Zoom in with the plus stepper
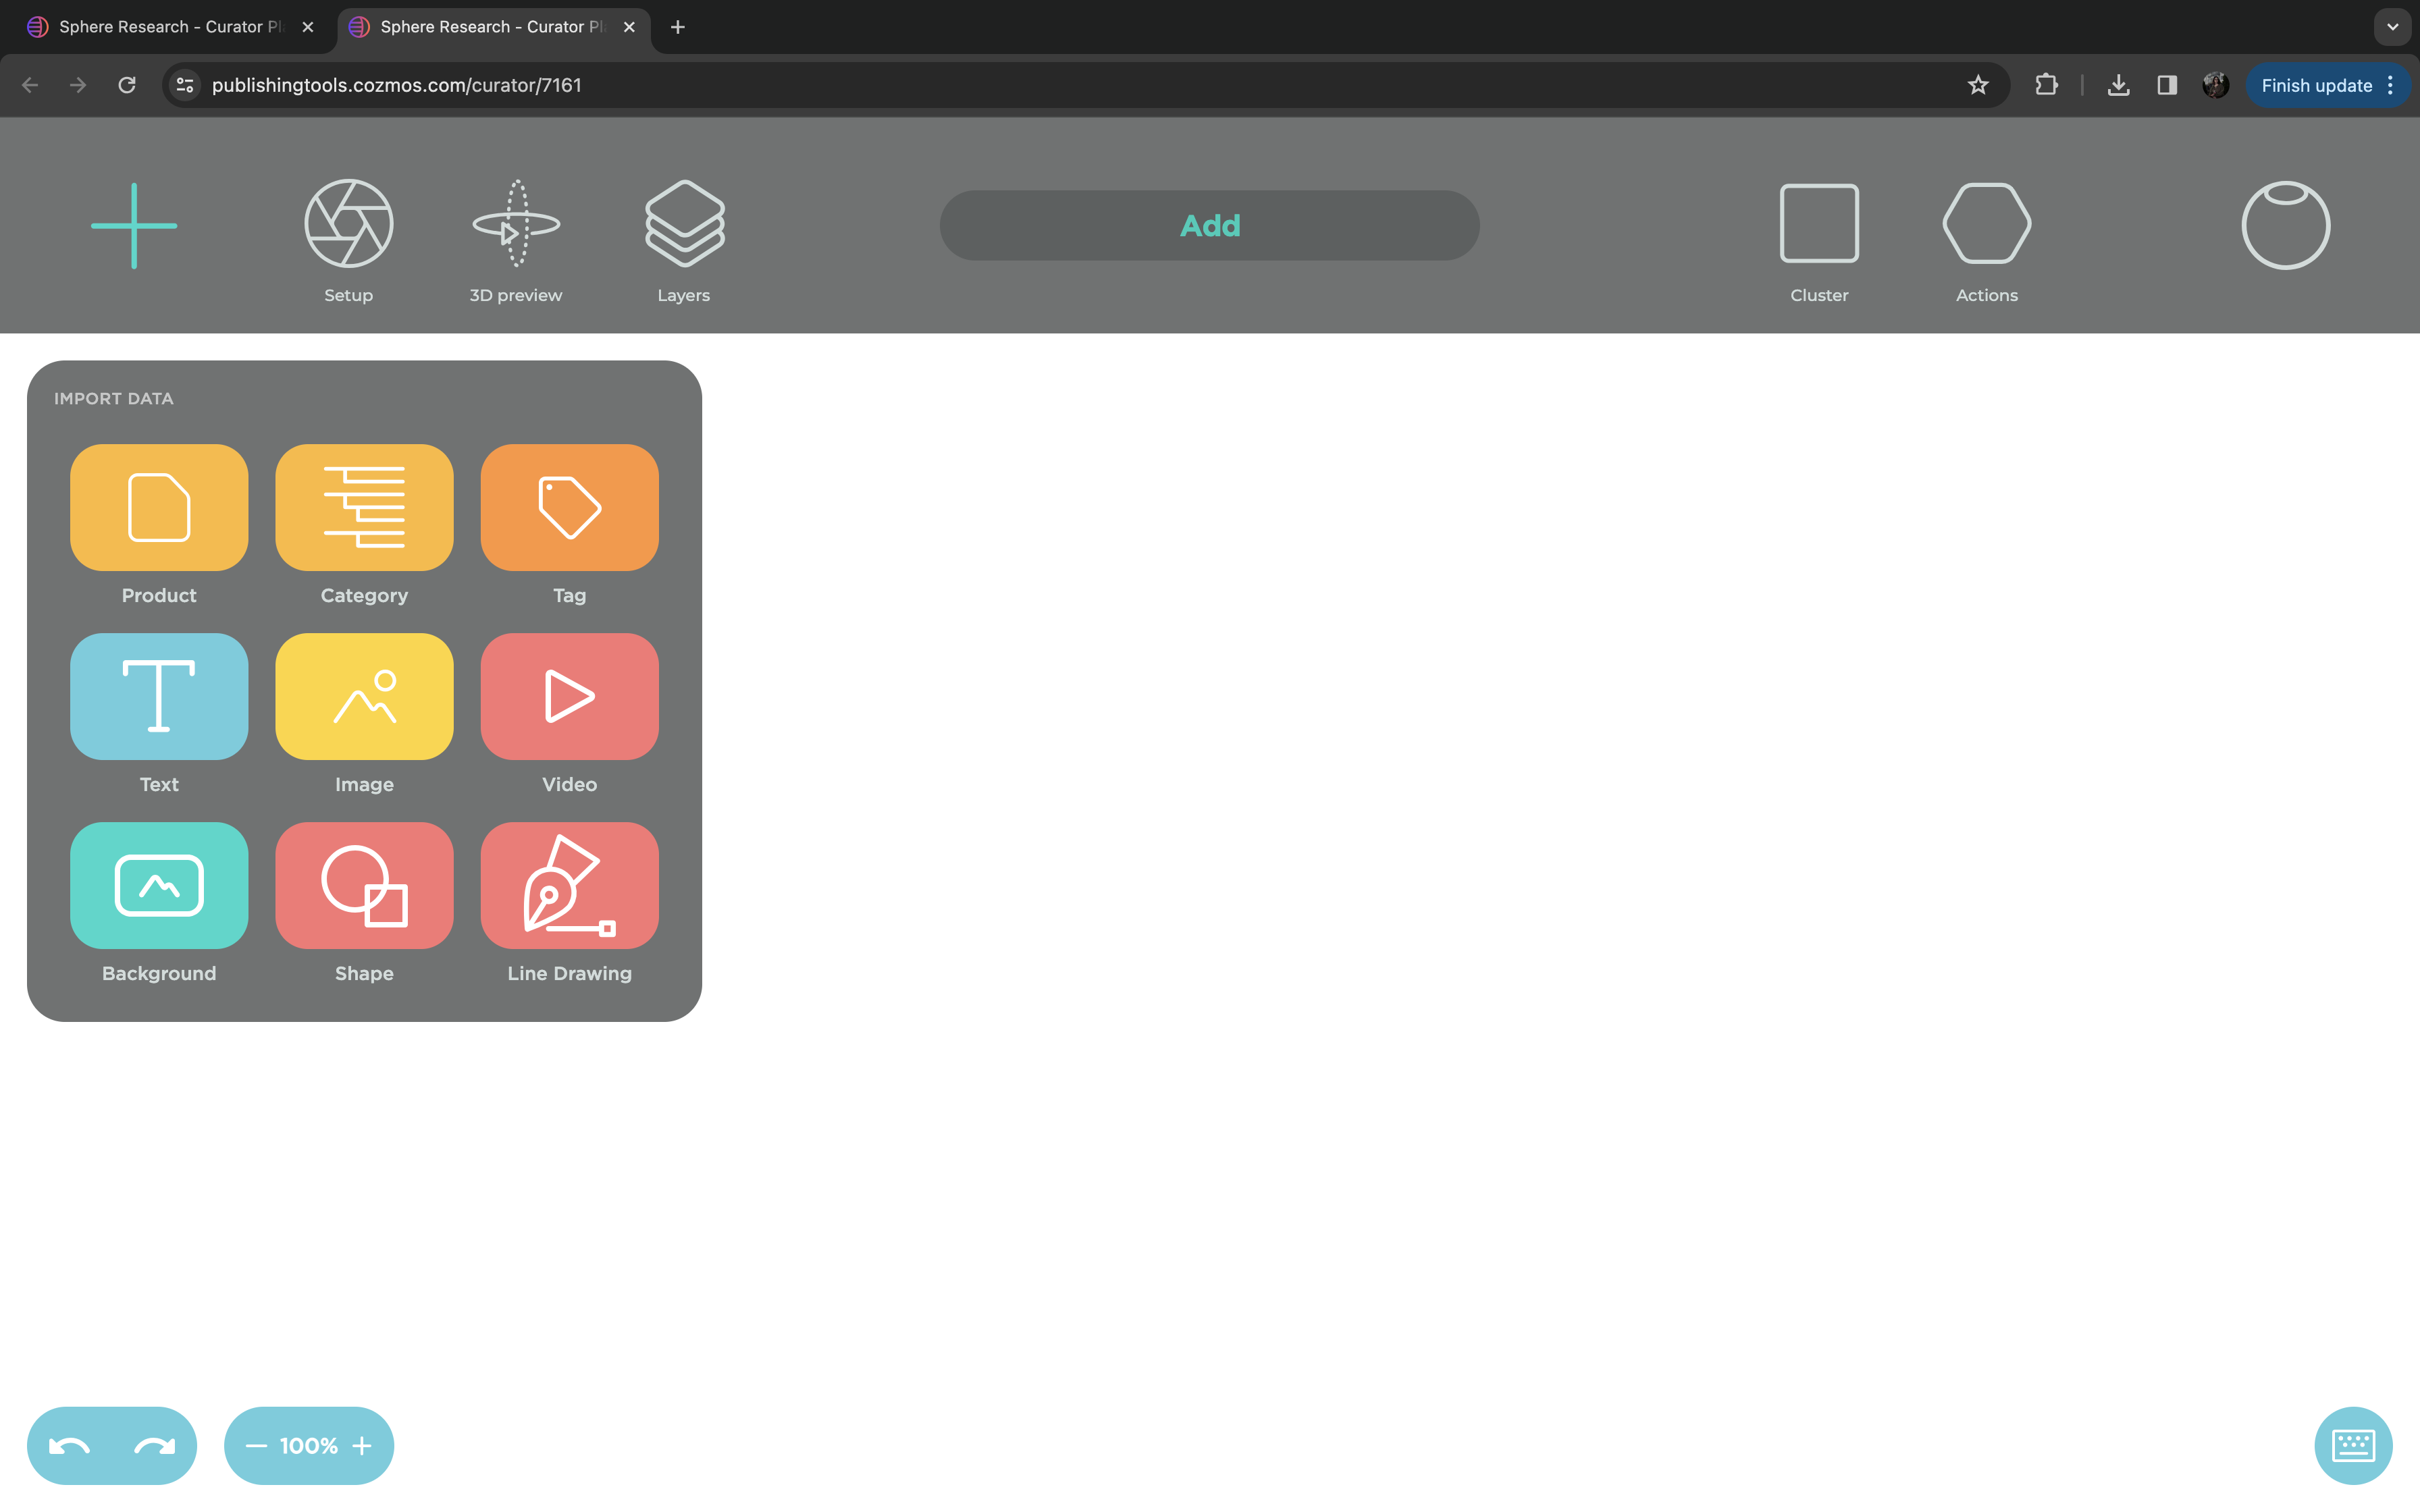 (362, 1446)
